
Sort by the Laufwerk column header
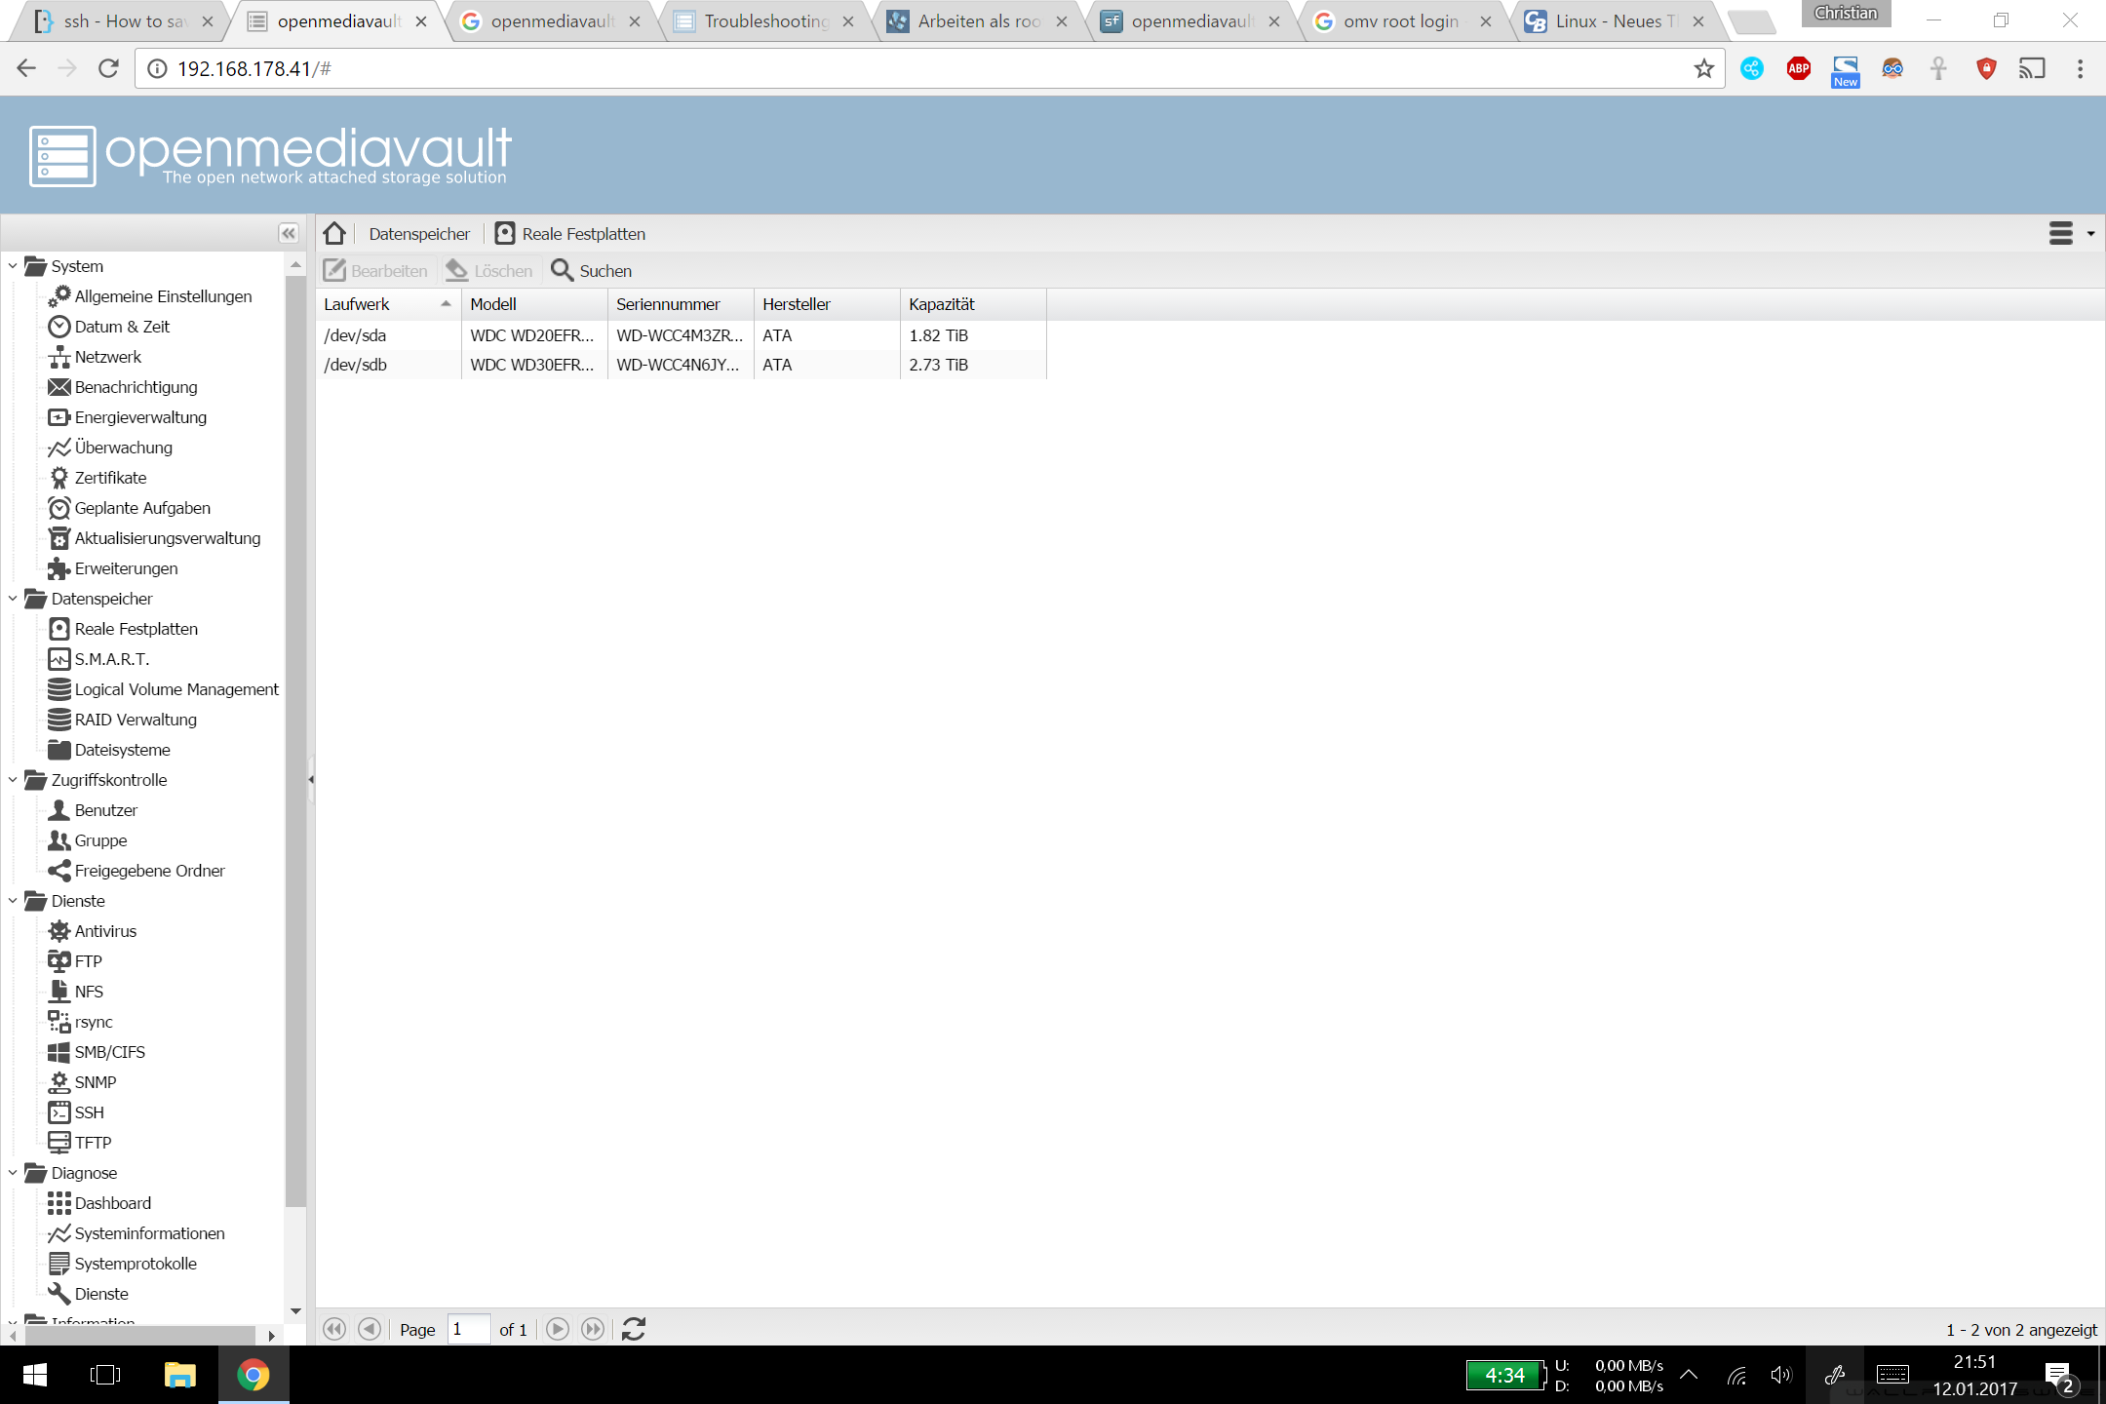point(385,304)
